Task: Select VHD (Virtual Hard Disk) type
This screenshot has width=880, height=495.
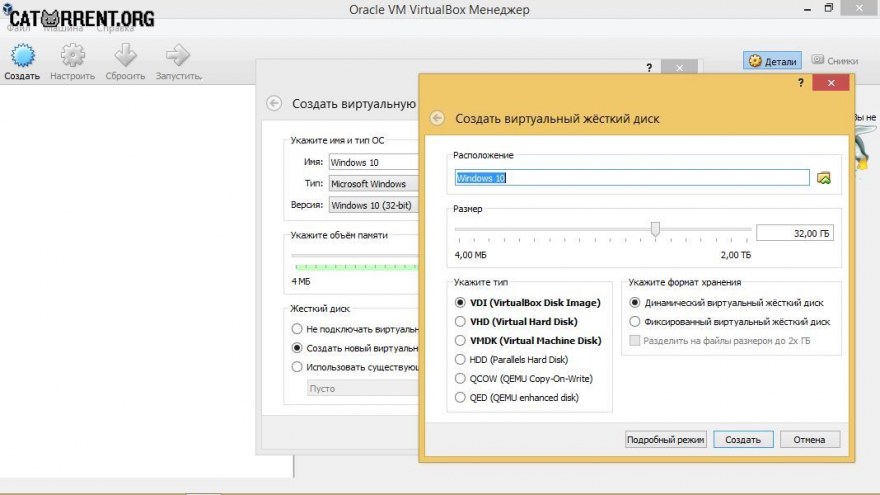Action: [516, 322]
